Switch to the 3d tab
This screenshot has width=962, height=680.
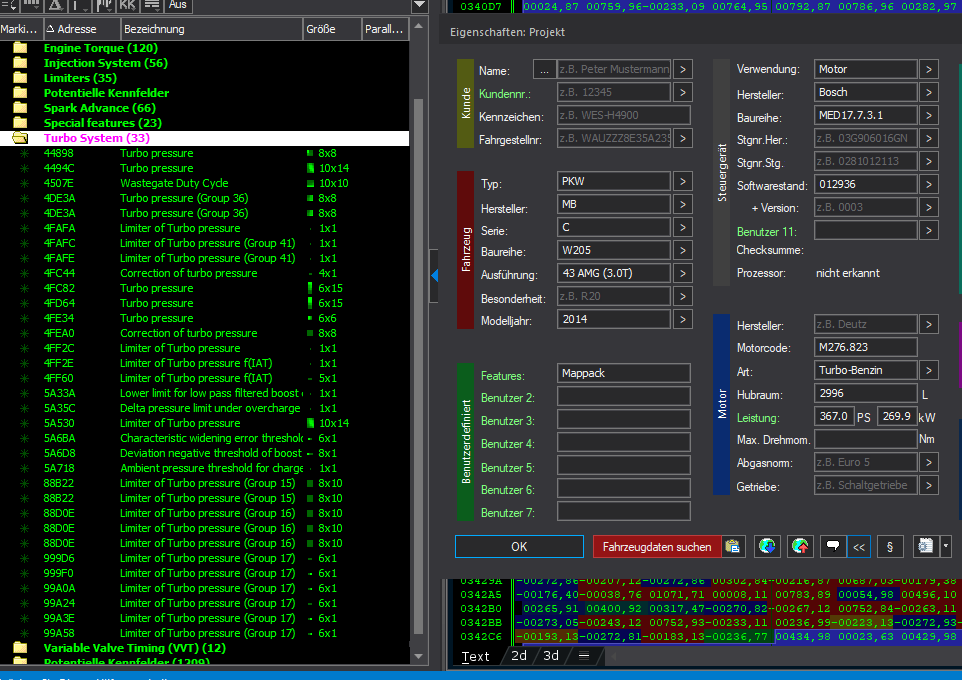coord(551,656)
